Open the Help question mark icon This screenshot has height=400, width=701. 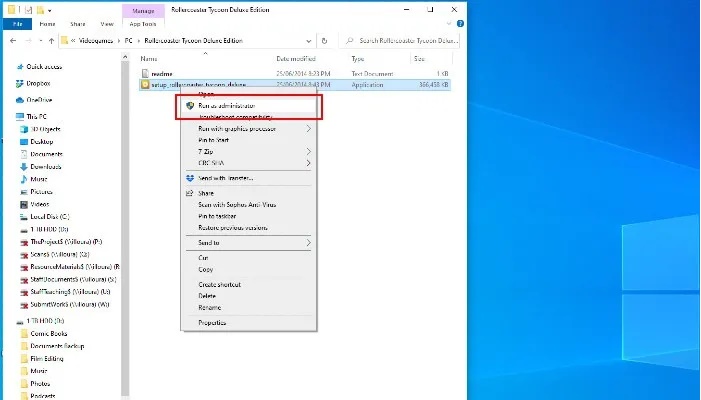click(x=460, y=24)
